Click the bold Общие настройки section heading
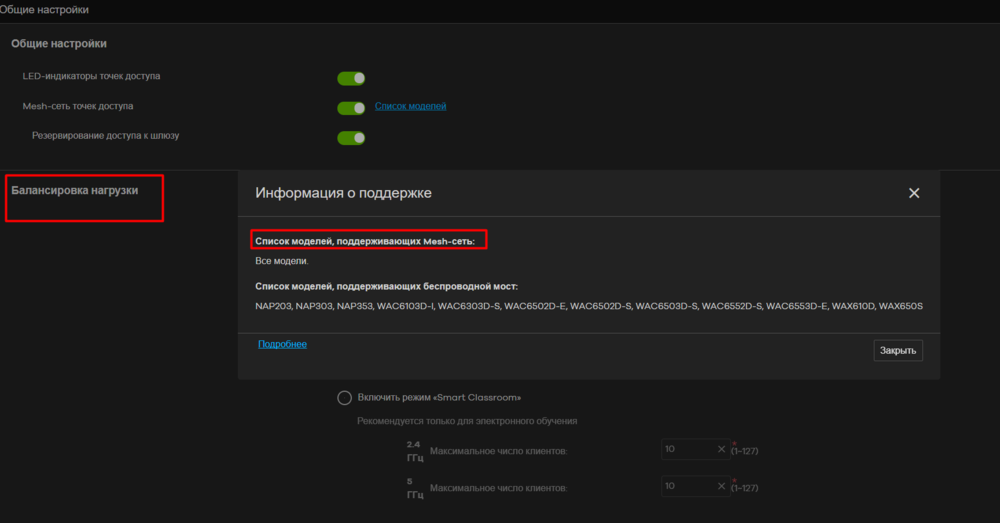1000x523 pixels. point(59,44)
